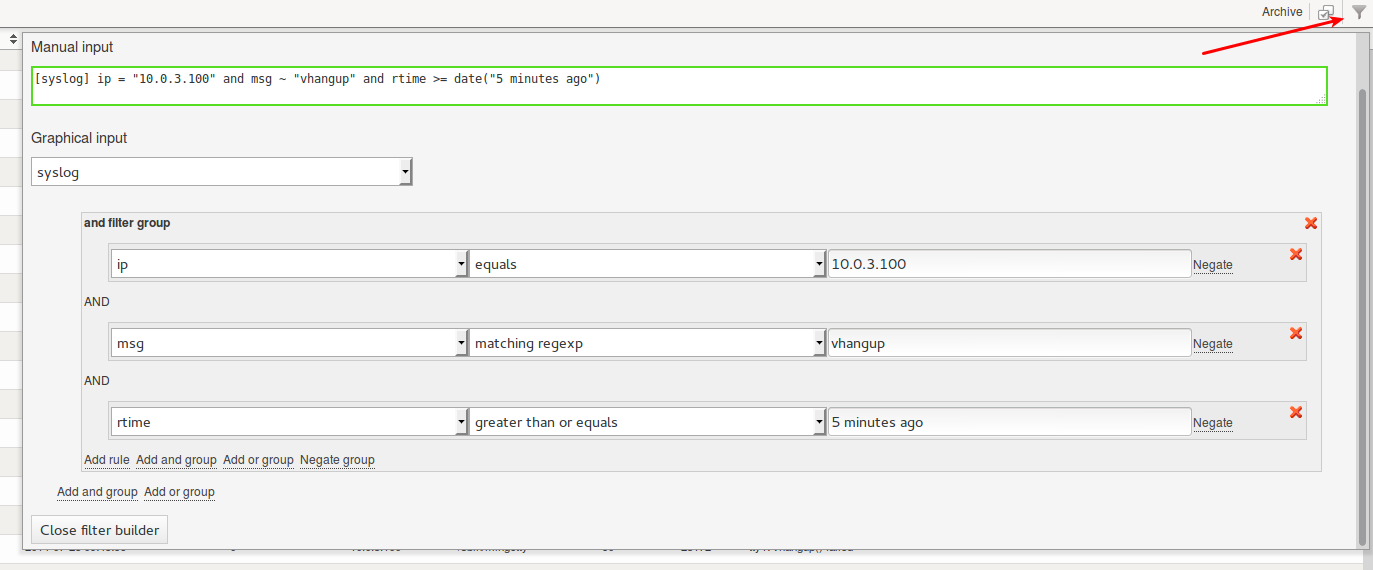Click the select-all checkbox icon near Archive
This screenshot has width=1373, height=570.
click(x=1326, y=12)
